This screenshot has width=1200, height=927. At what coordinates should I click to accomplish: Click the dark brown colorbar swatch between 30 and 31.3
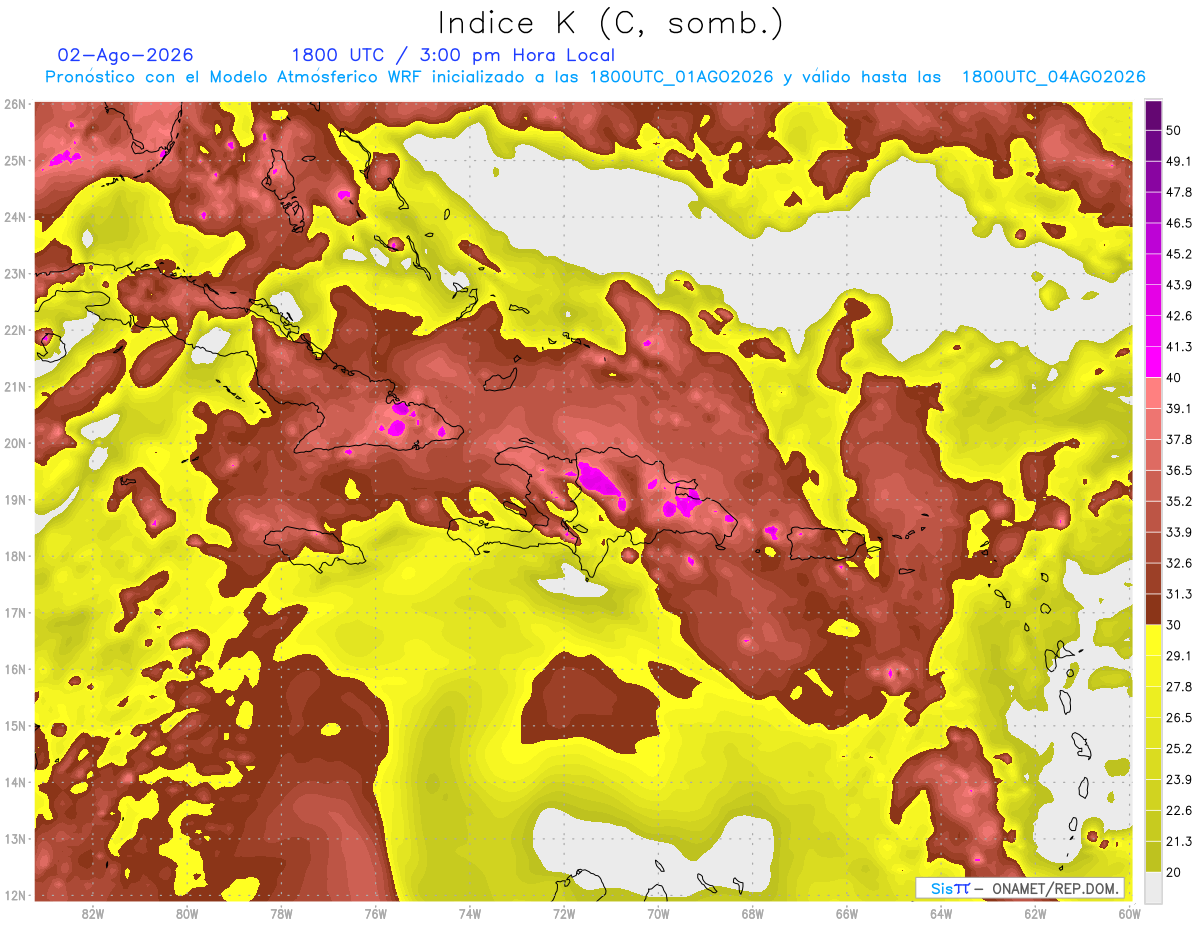[1153, 610]
